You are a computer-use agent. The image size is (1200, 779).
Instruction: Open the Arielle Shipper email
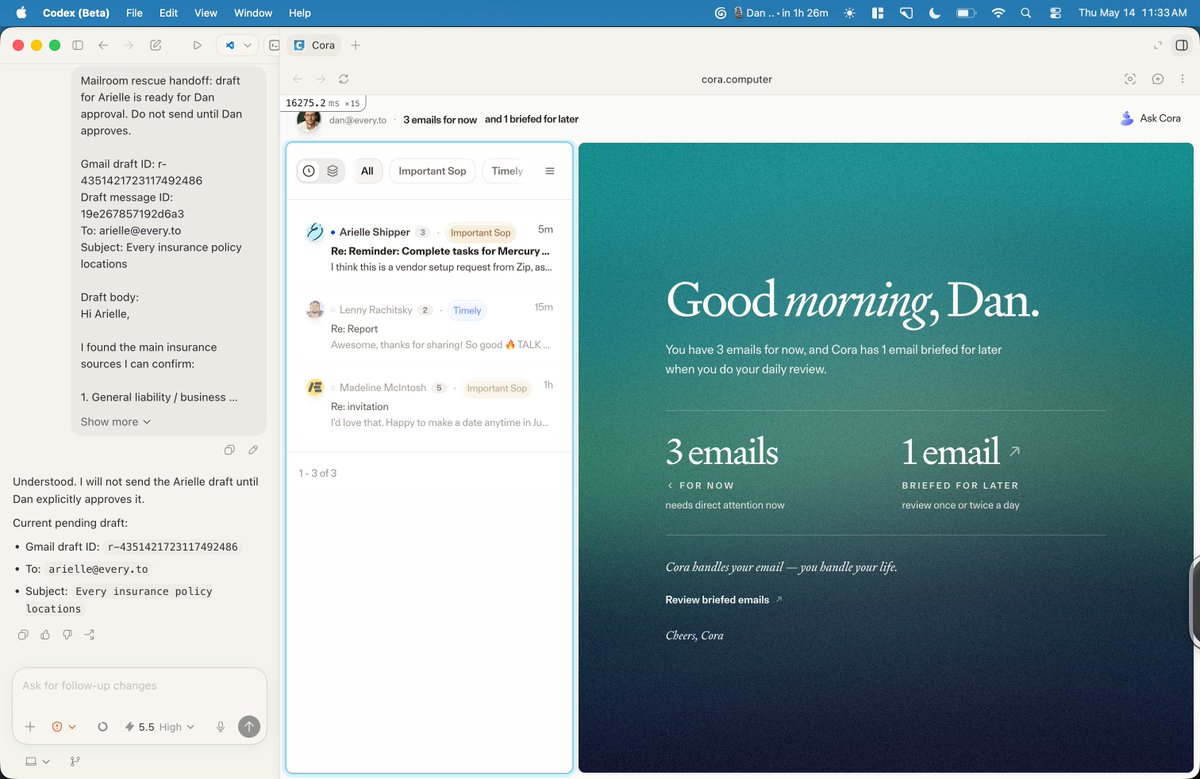429,249
